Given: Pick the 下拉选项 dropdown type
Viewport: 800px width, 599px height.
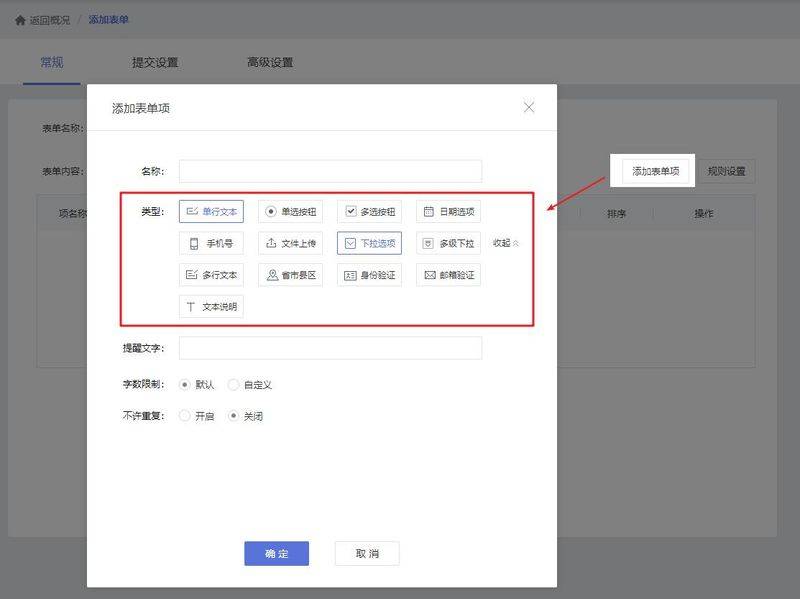Looking at the screenshot, I should click(x=369, y=243).
